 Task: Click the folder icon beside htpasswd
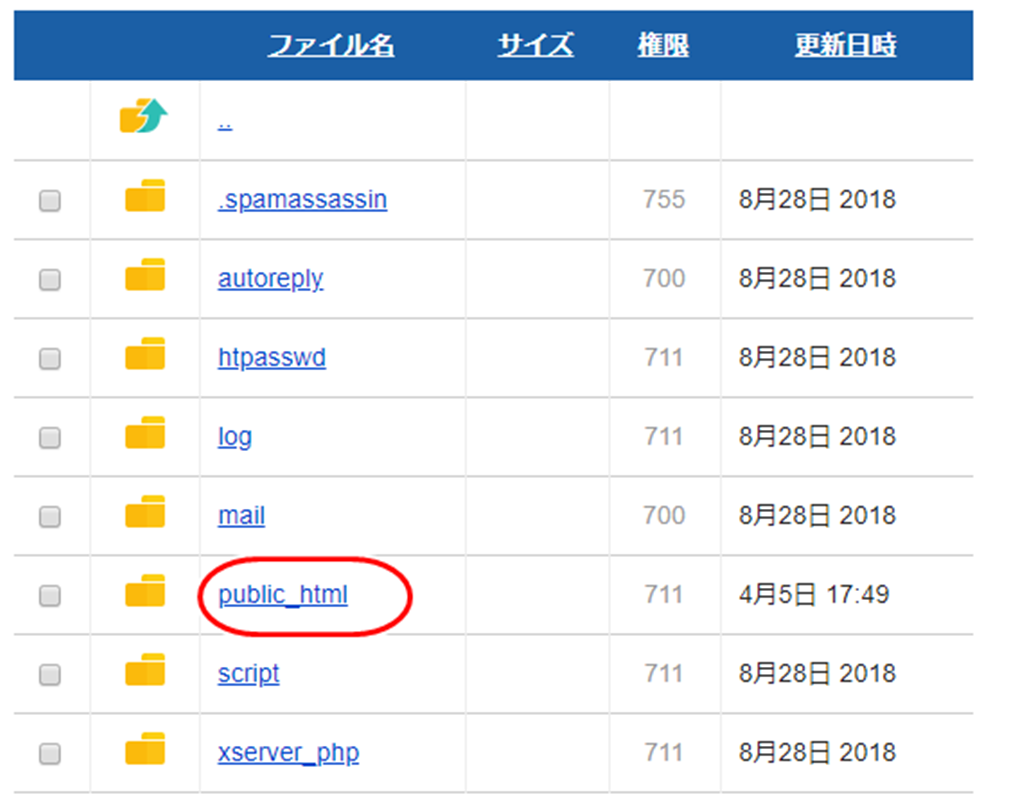click(x=143, y=357)
